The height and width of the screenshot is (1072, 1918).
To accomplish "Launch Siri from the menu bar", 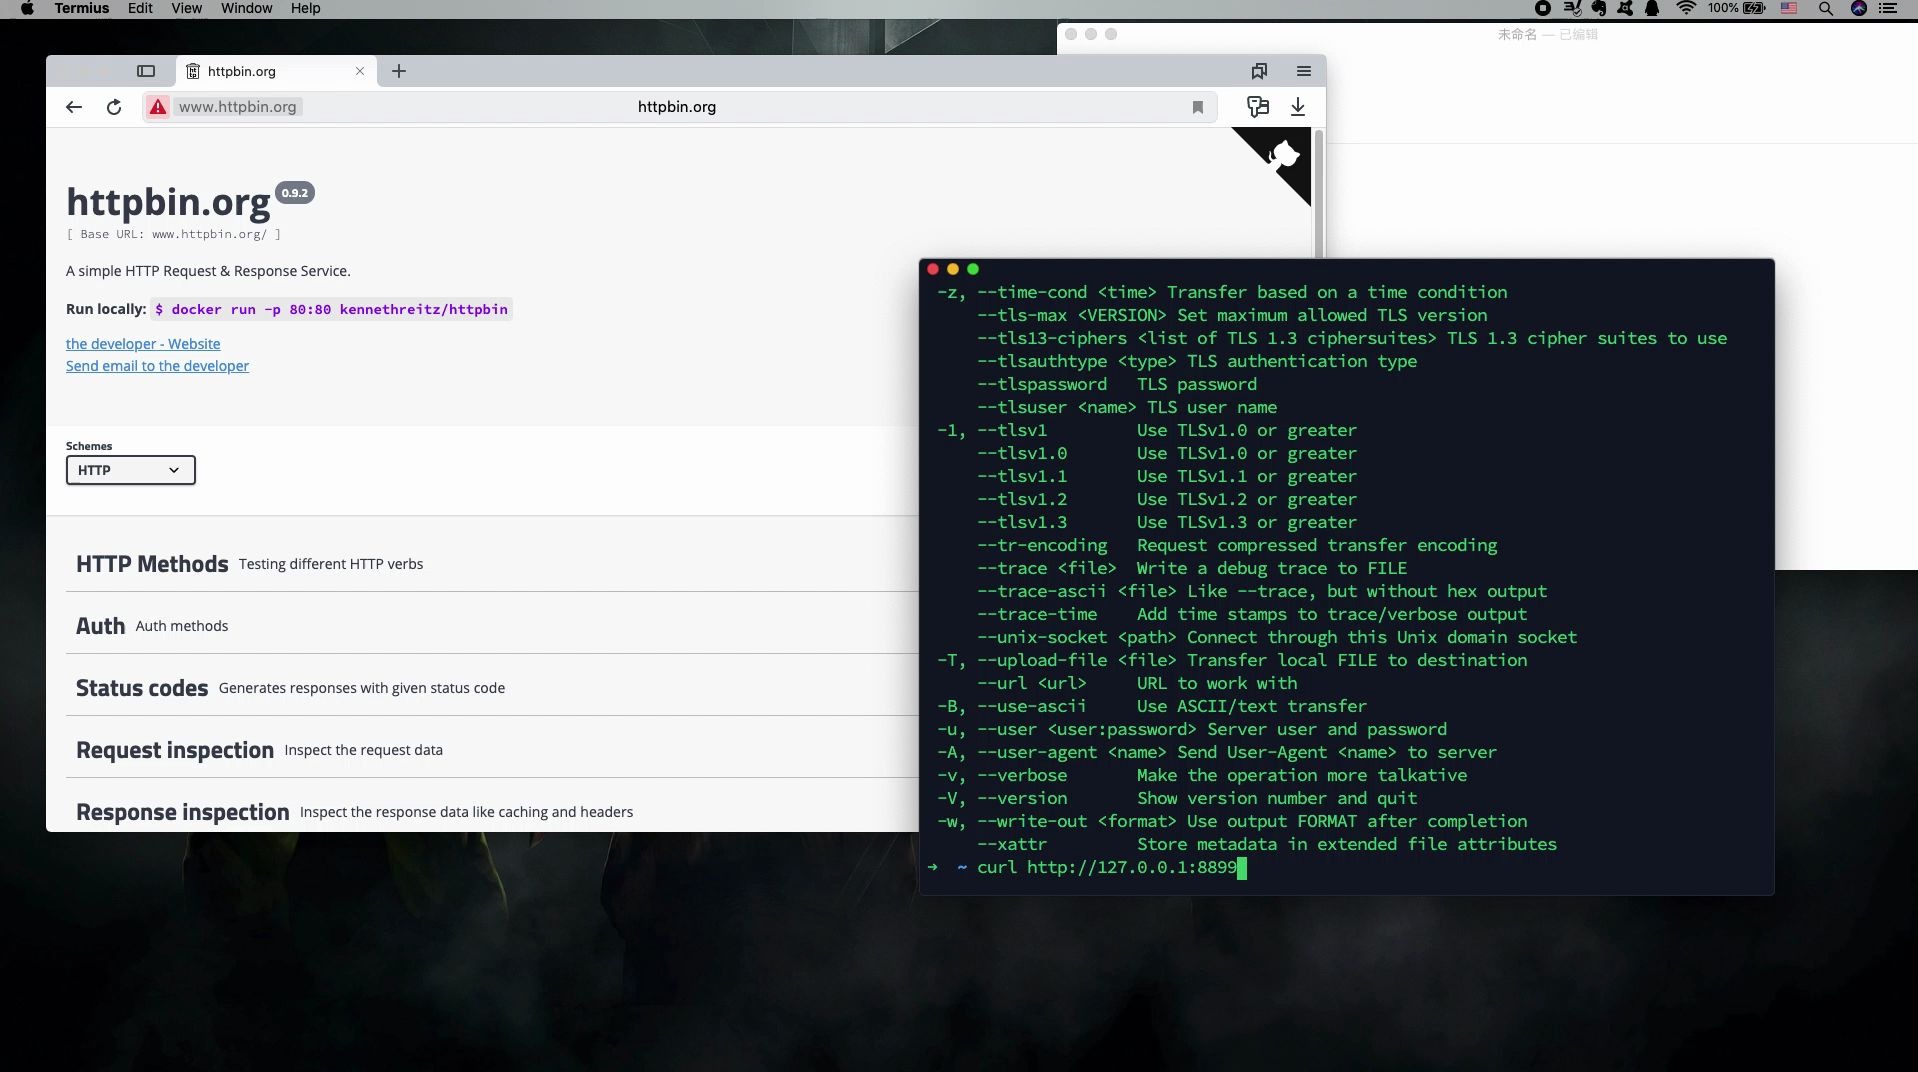I will [1859, 8].
